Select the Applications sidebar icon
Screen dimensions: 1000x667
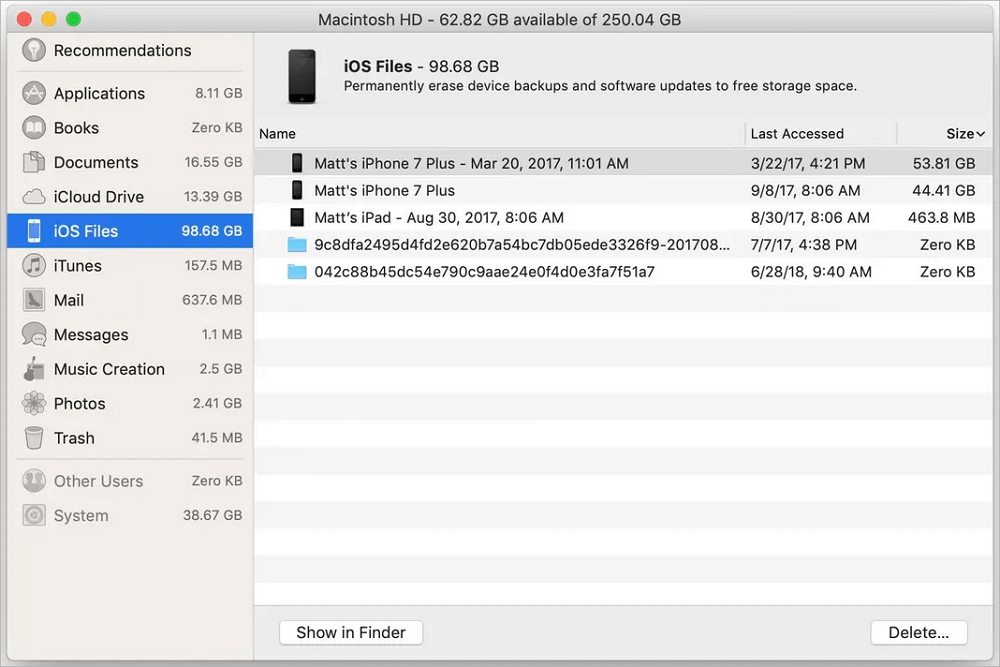(34, 93)
